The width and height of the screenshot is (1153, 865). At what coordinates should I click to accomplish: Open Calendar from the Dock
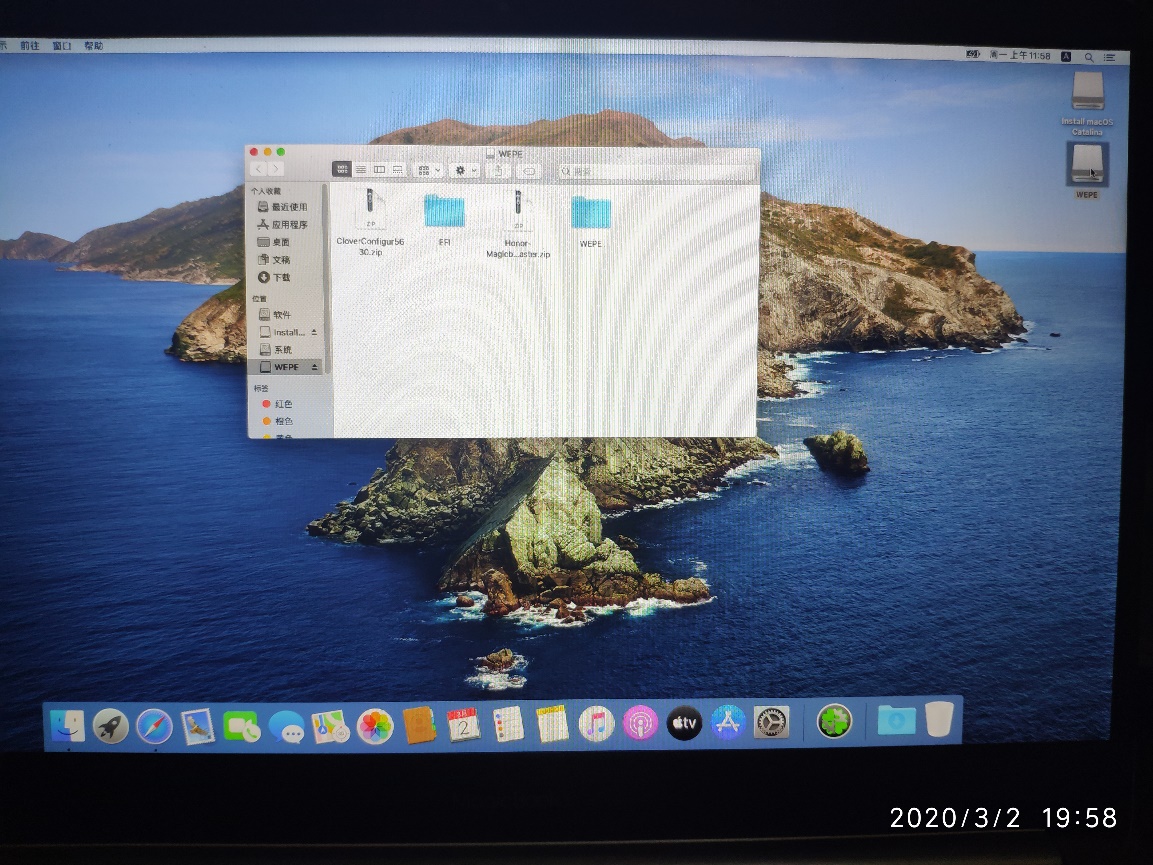[x=463, y=725]
